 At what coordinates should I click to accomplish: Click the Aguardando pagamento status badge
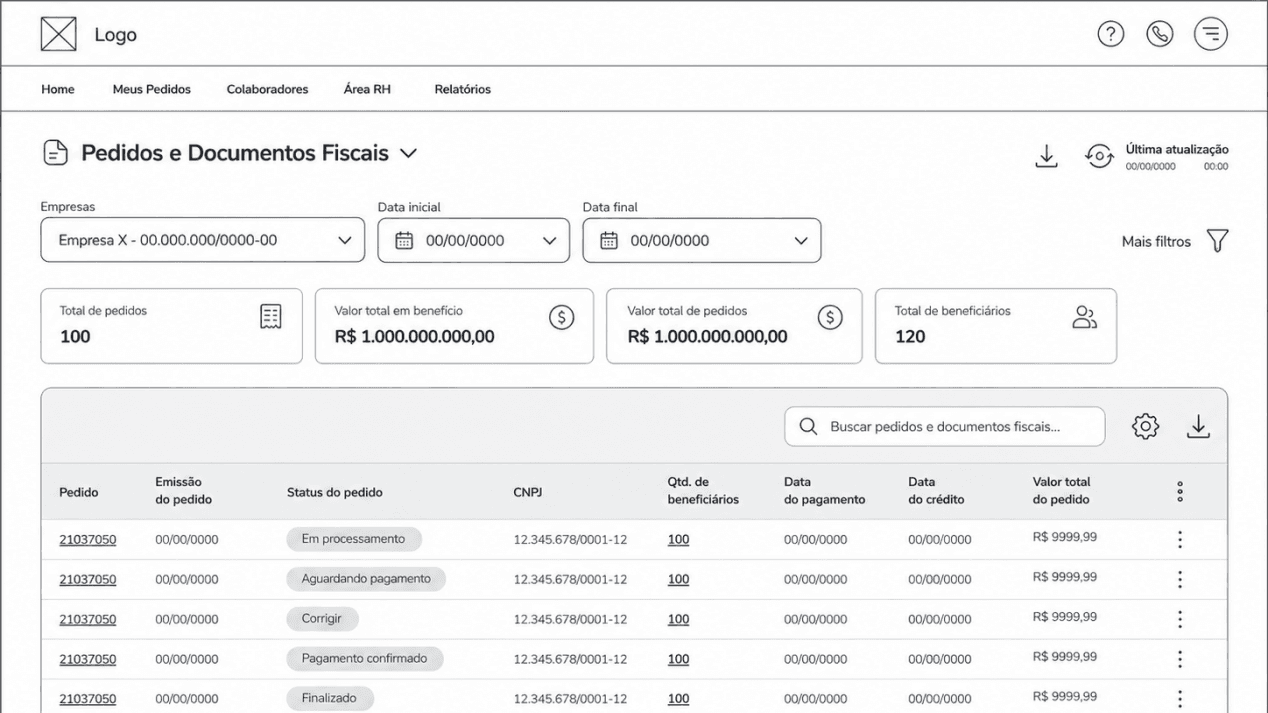pyautogui.click(x=366, y=579)
